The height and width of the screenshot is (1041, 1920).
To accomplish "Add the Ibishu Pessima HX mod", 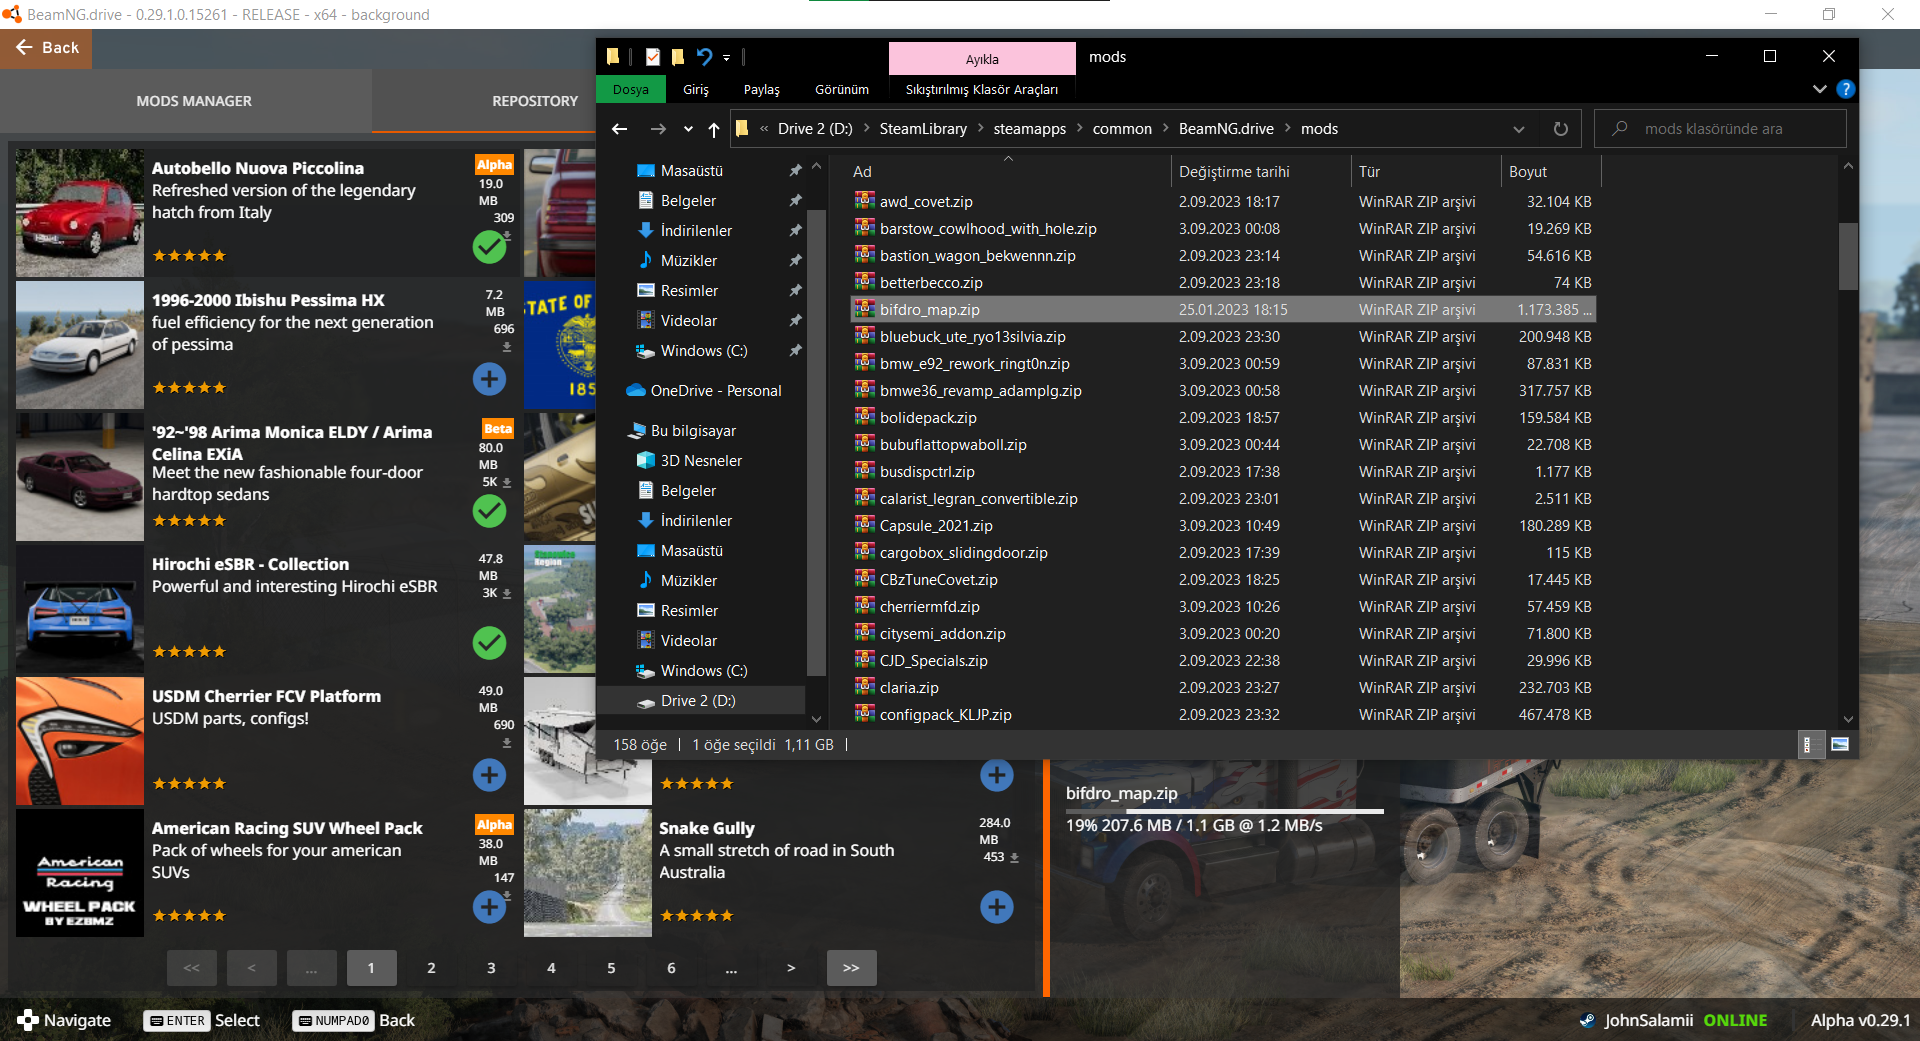I will [x=489, y=378].
